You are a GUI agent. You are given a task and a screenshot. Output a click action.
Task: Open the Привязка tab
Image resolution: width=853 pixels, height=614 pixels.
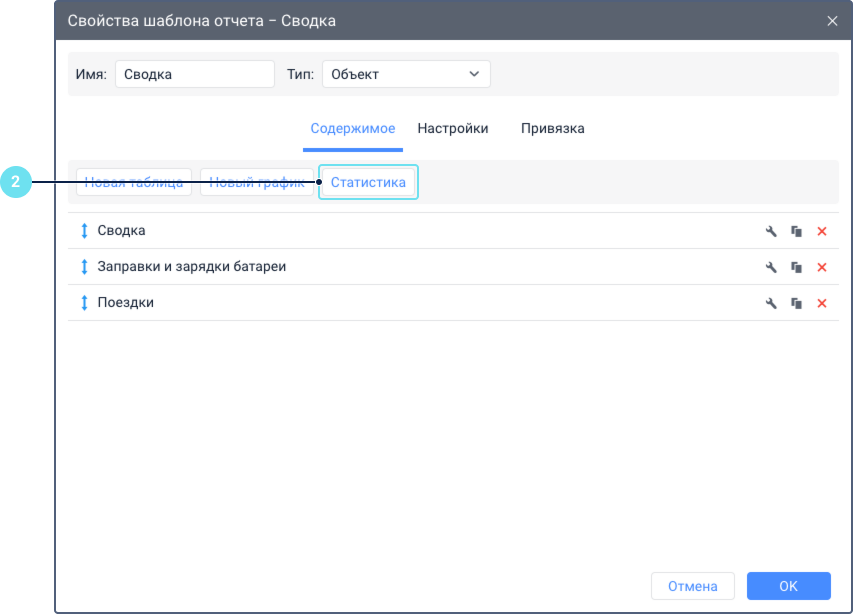(552, 129)
